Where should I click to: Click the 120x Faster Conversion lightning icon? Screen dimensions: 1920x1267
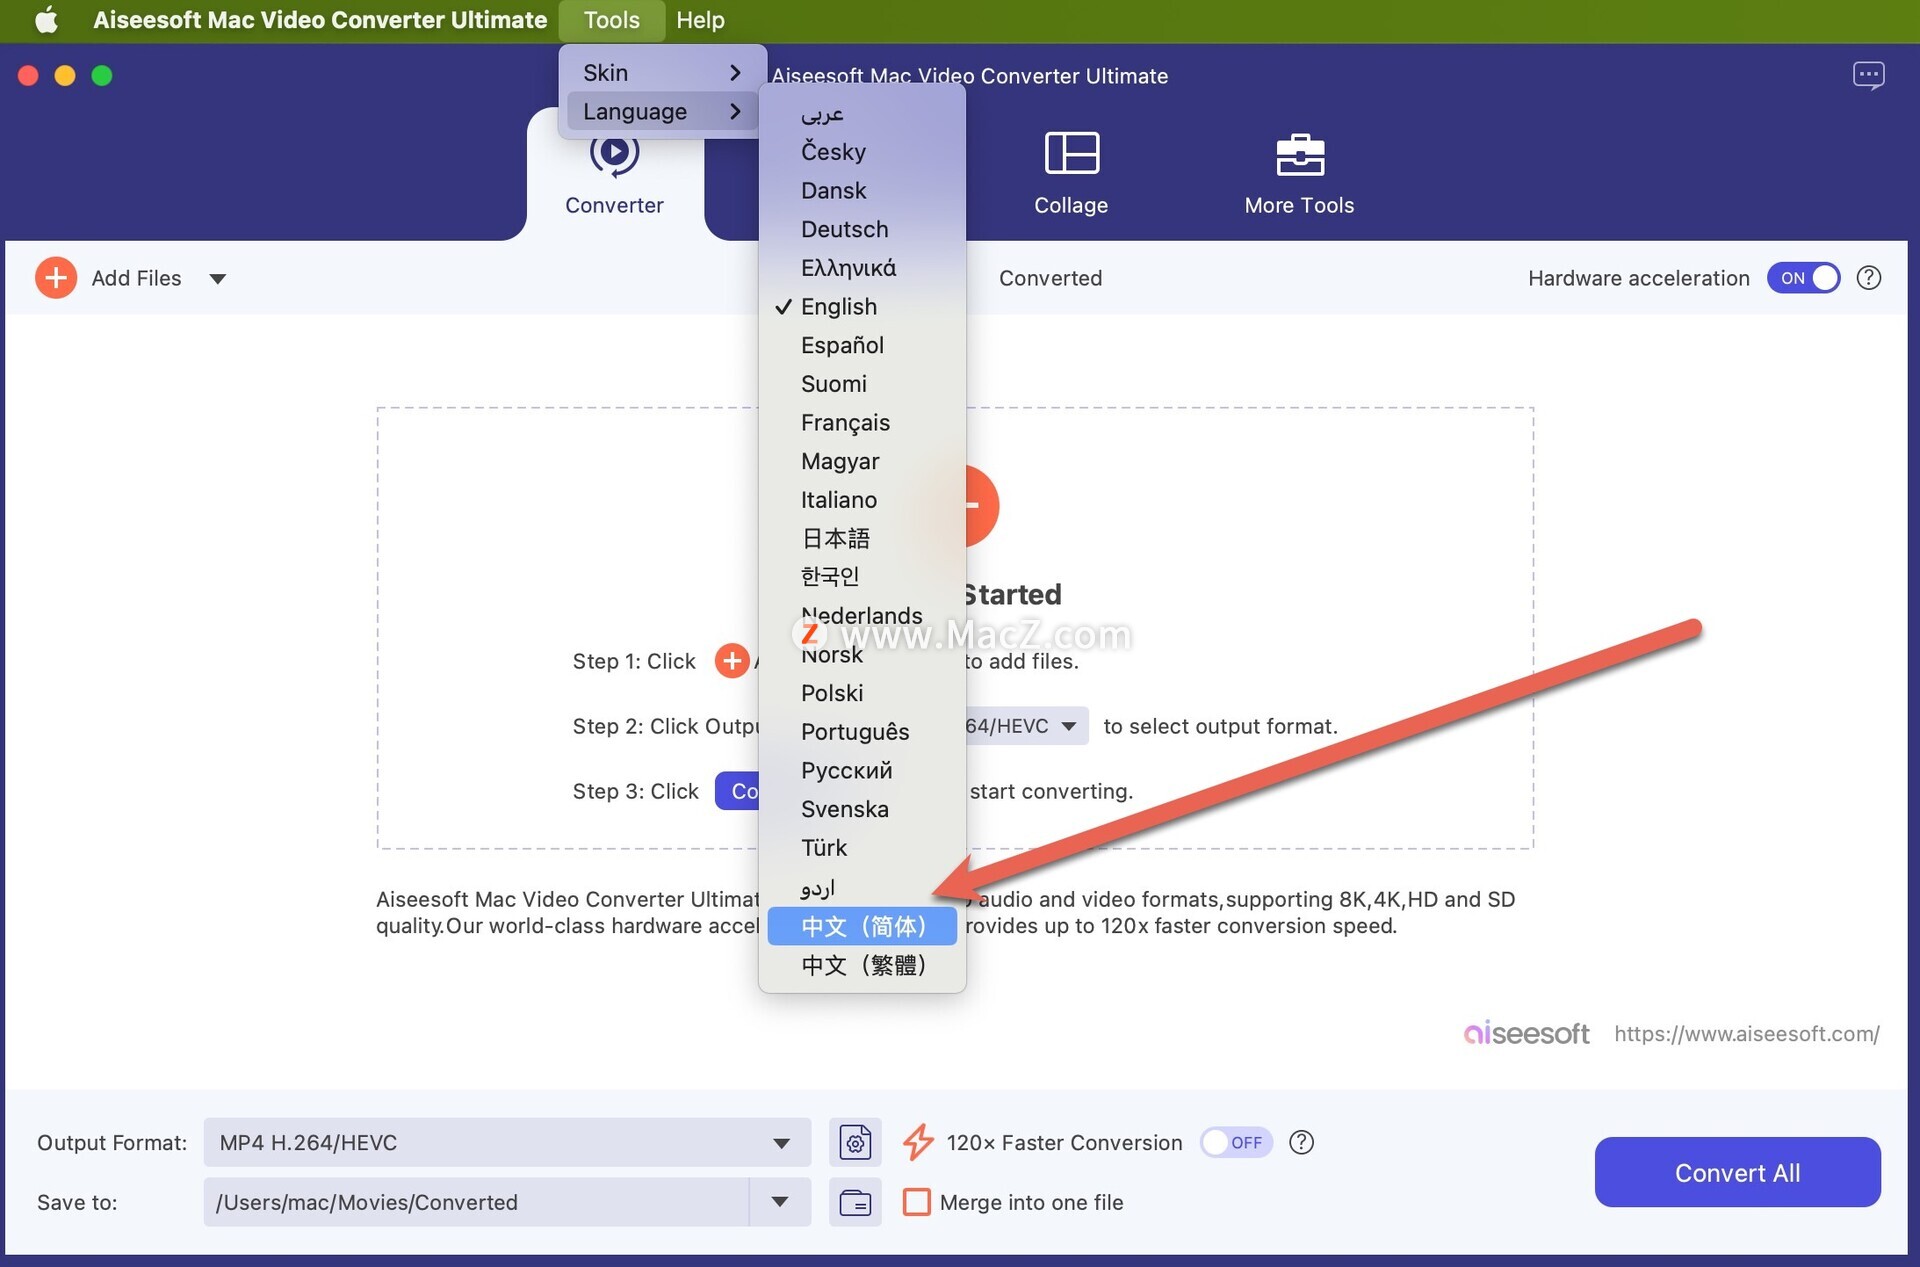(x=918, y=1142)
